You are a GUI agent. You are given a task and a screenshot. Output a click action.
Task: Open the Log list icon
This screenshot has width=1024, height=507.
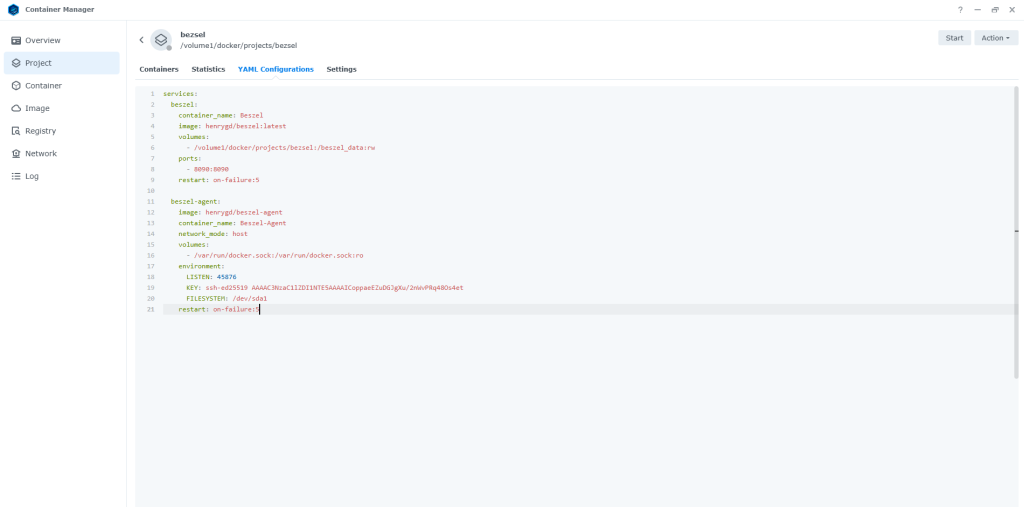pos(16,176)
